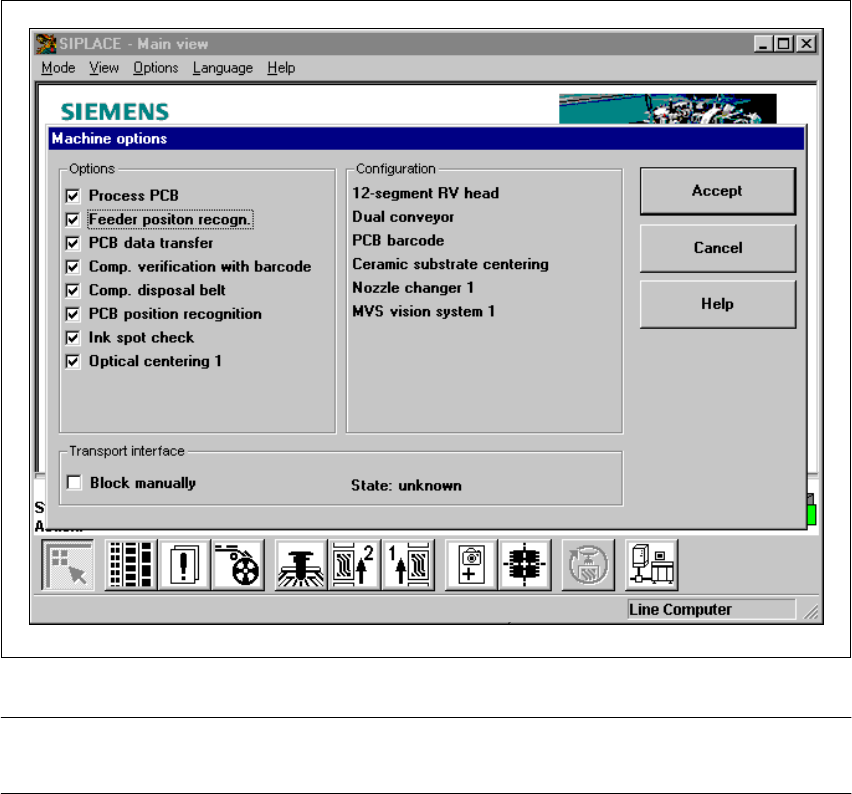Select 'Dual conveyor' configuration entry

tap(403, 217)
